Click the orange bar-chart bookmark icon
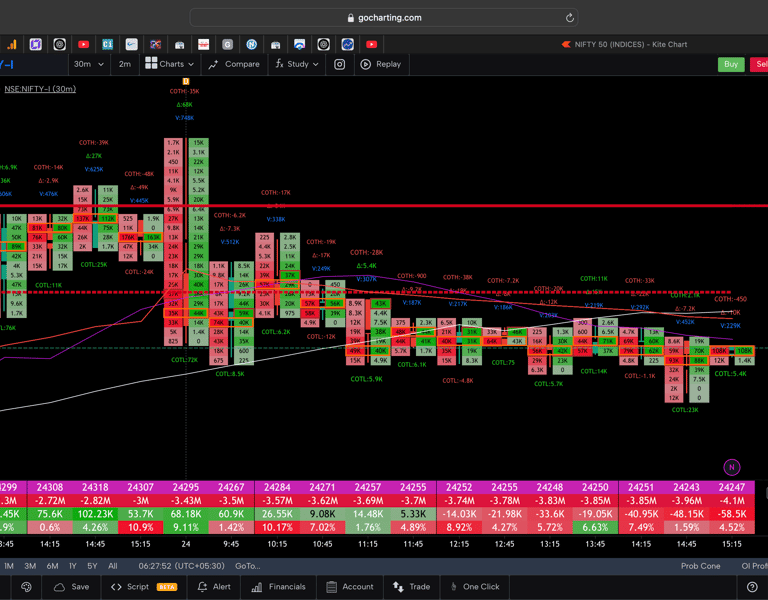The width and height of the screenshot is (768, 600). coord(12,45)
